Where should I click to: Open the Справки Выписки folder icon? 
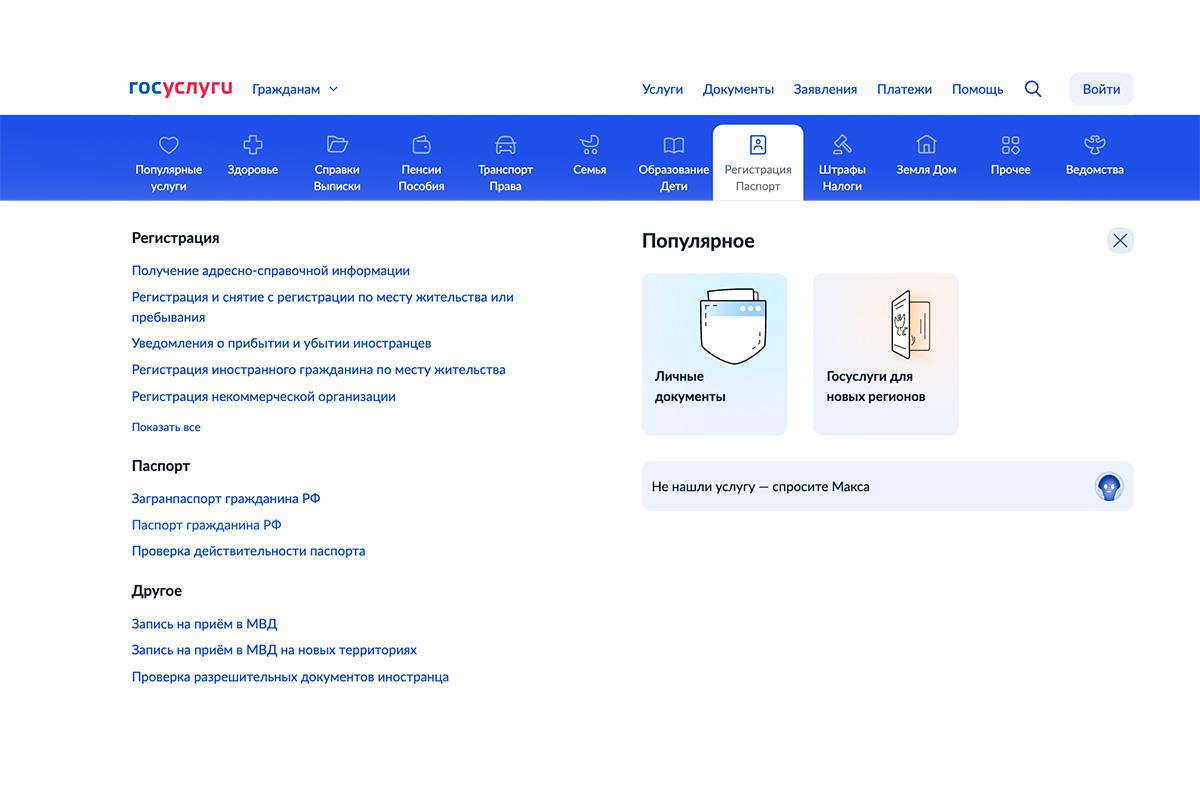pyautogui.click(x=337, y=145)
